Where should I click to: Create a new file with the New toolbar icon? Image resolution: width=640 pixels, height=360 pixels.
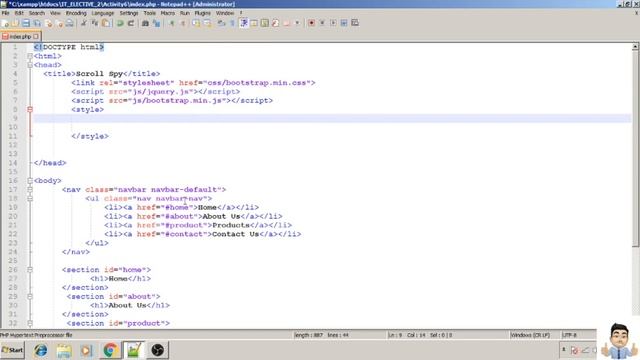pos(5,23)
